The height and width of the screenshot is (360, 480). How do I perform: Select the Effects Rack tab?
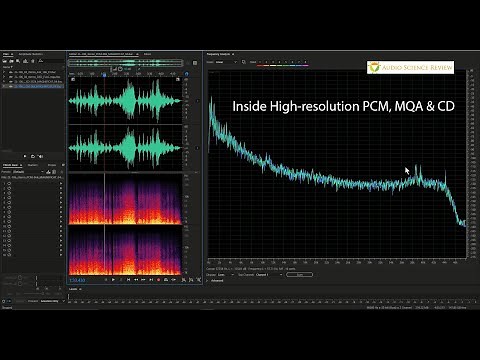coord(12,165)
